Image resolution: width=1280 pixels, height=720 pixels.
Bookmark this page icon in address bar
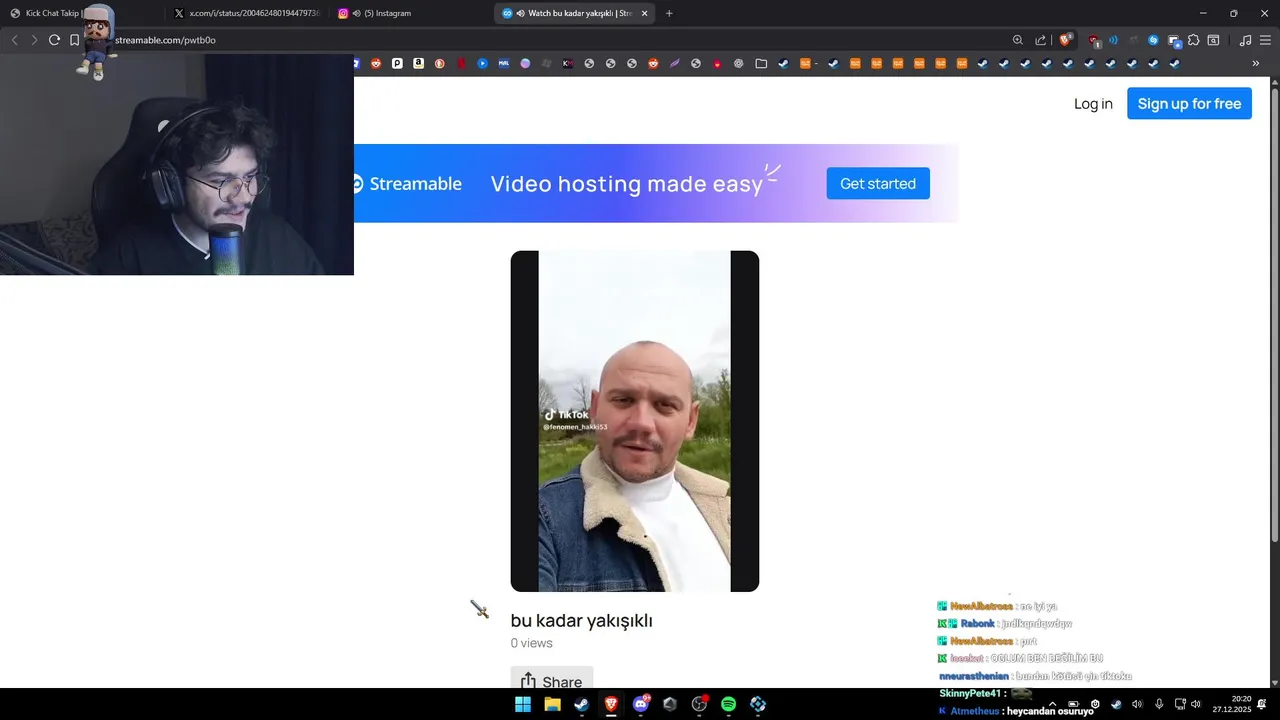(x=75, y=40)
